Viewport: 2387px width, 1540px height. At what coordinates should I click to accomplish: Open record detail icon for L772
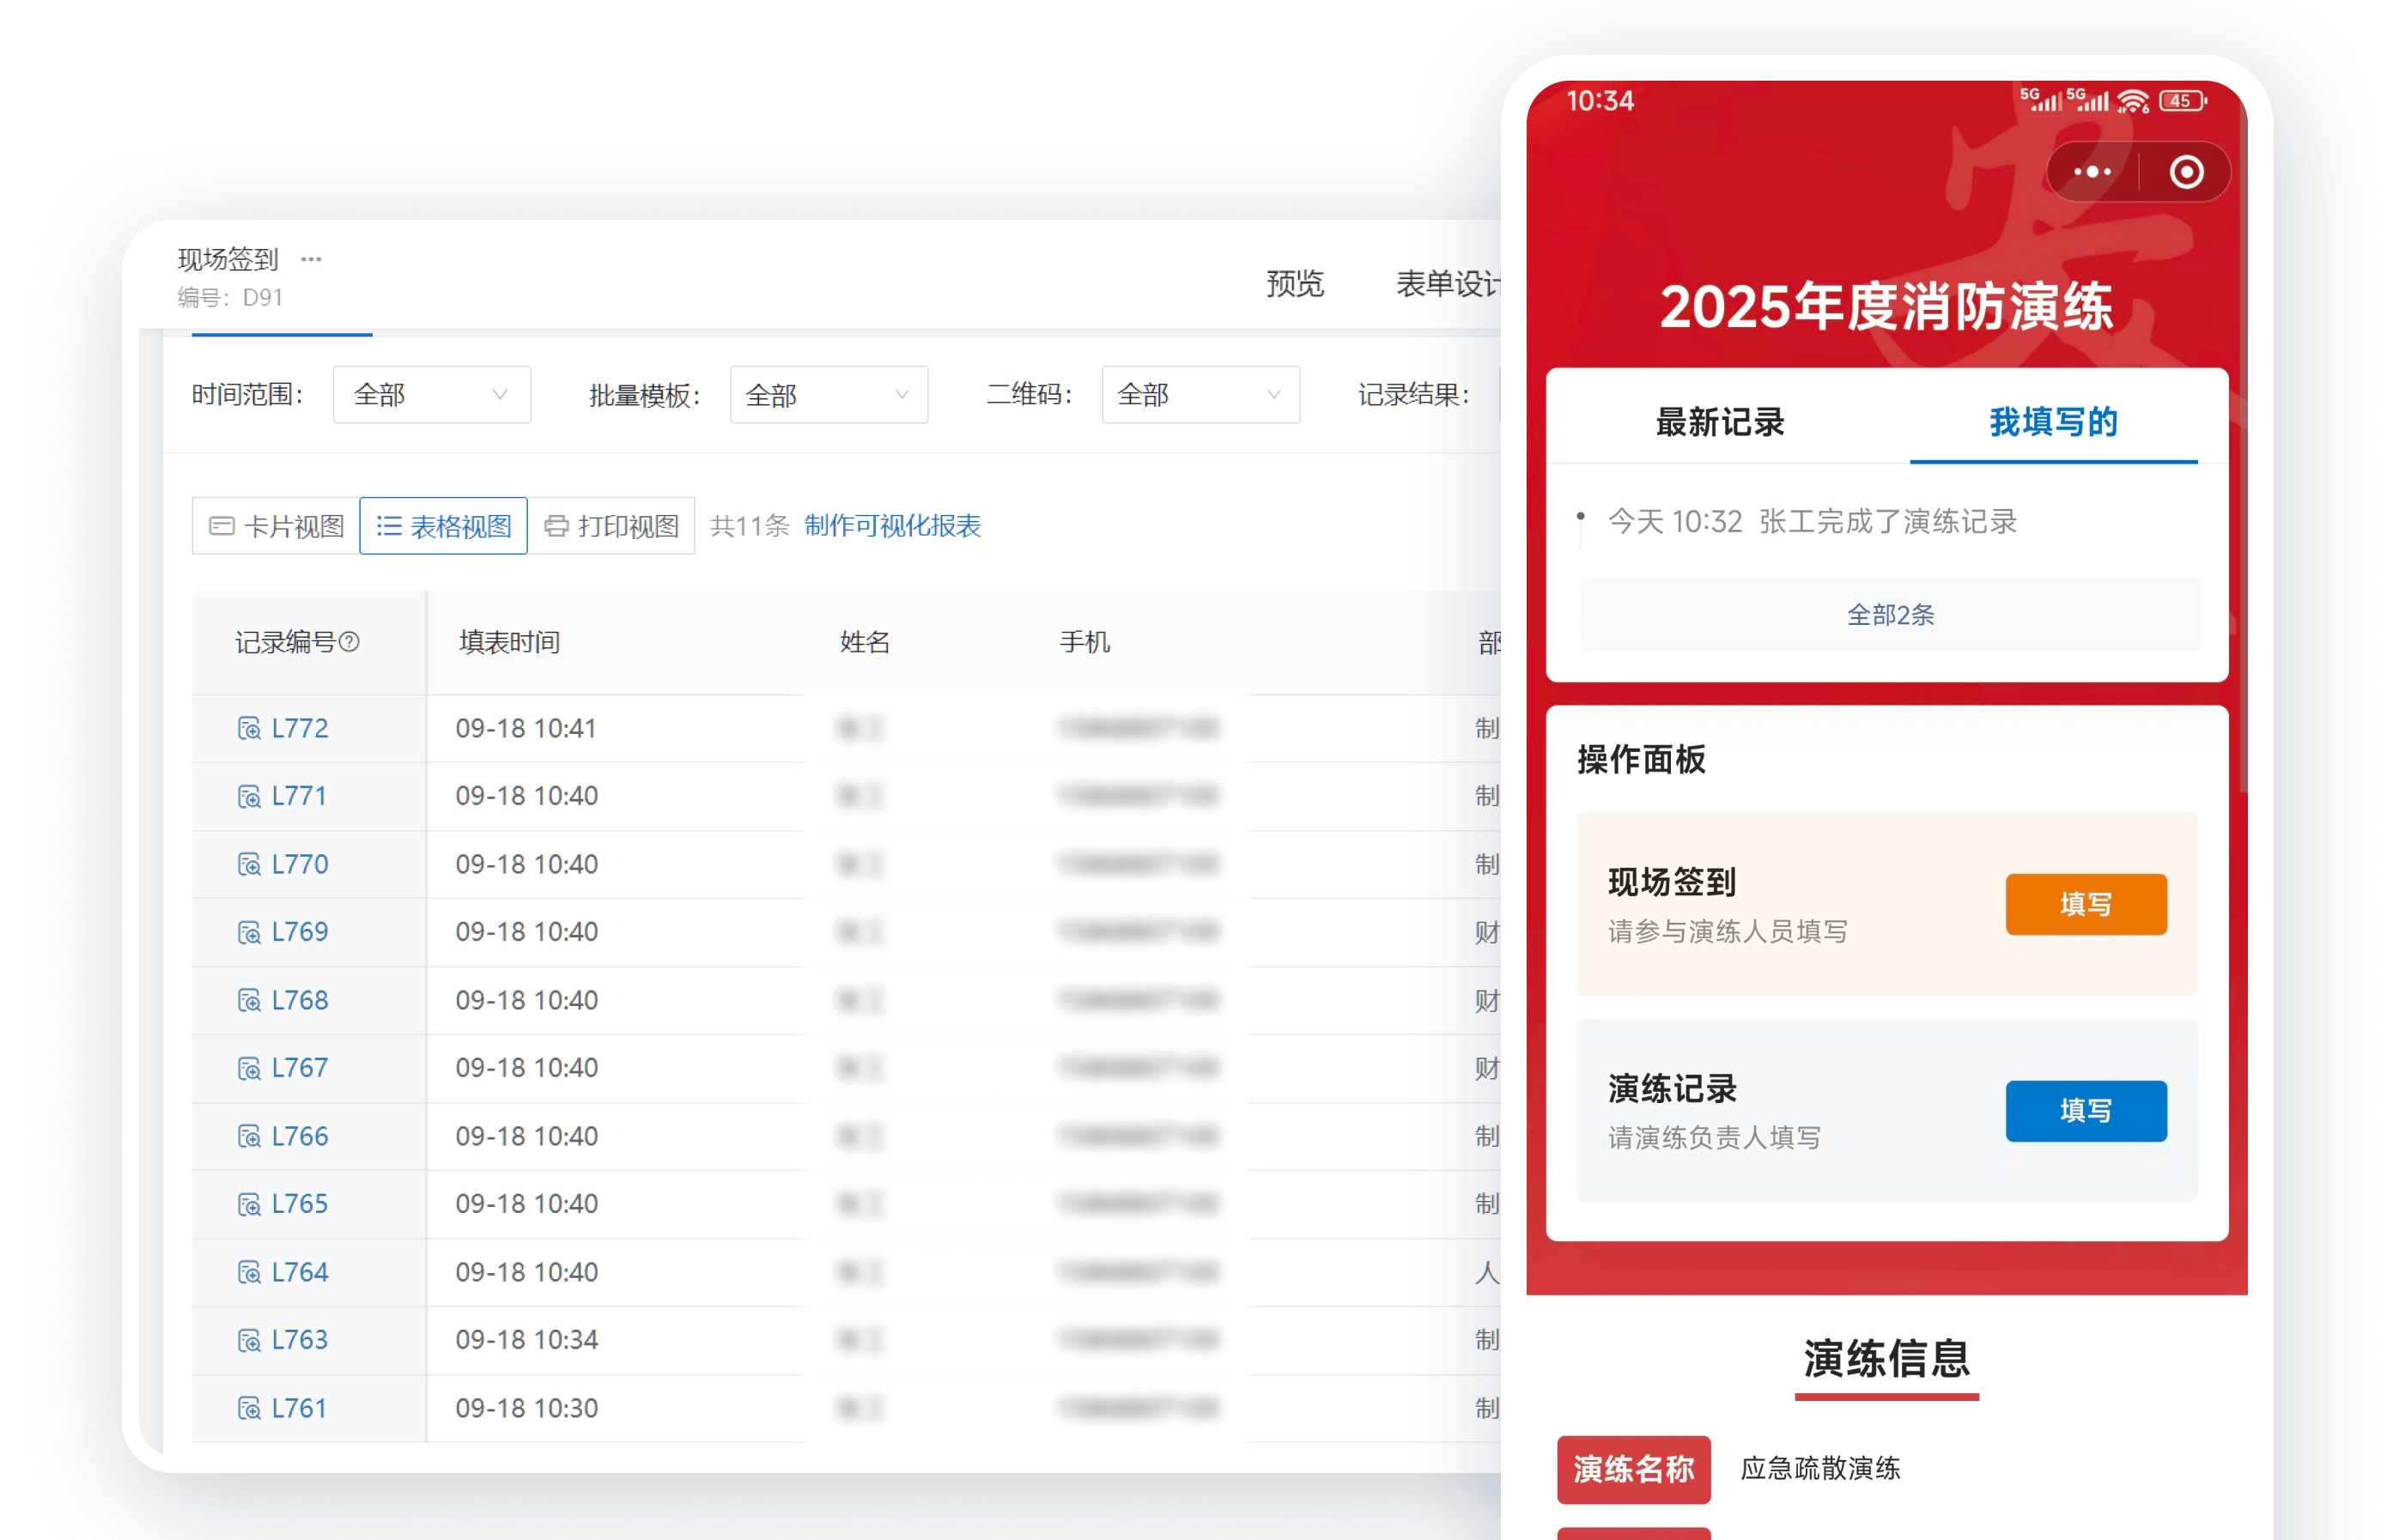[249, 728]
